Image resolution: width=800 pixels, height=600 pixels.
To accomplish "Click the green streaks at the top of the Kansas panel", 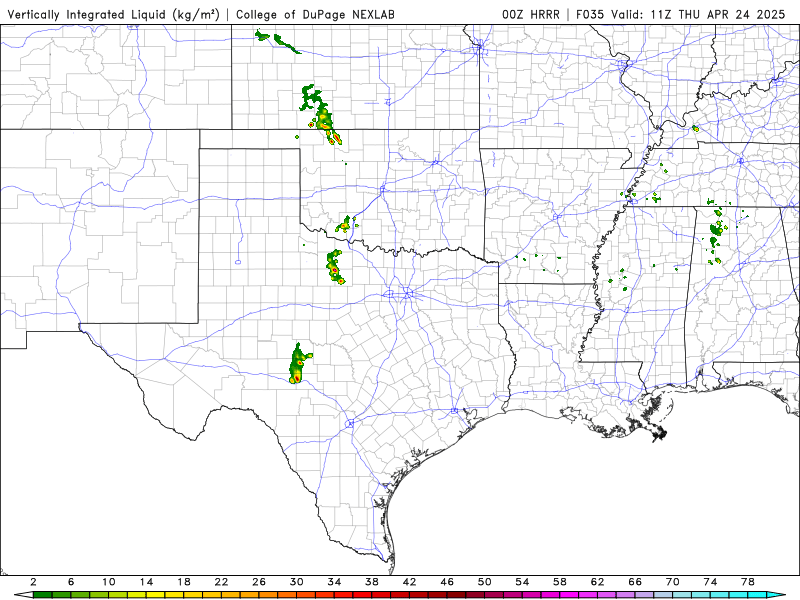I will (277, 41).
